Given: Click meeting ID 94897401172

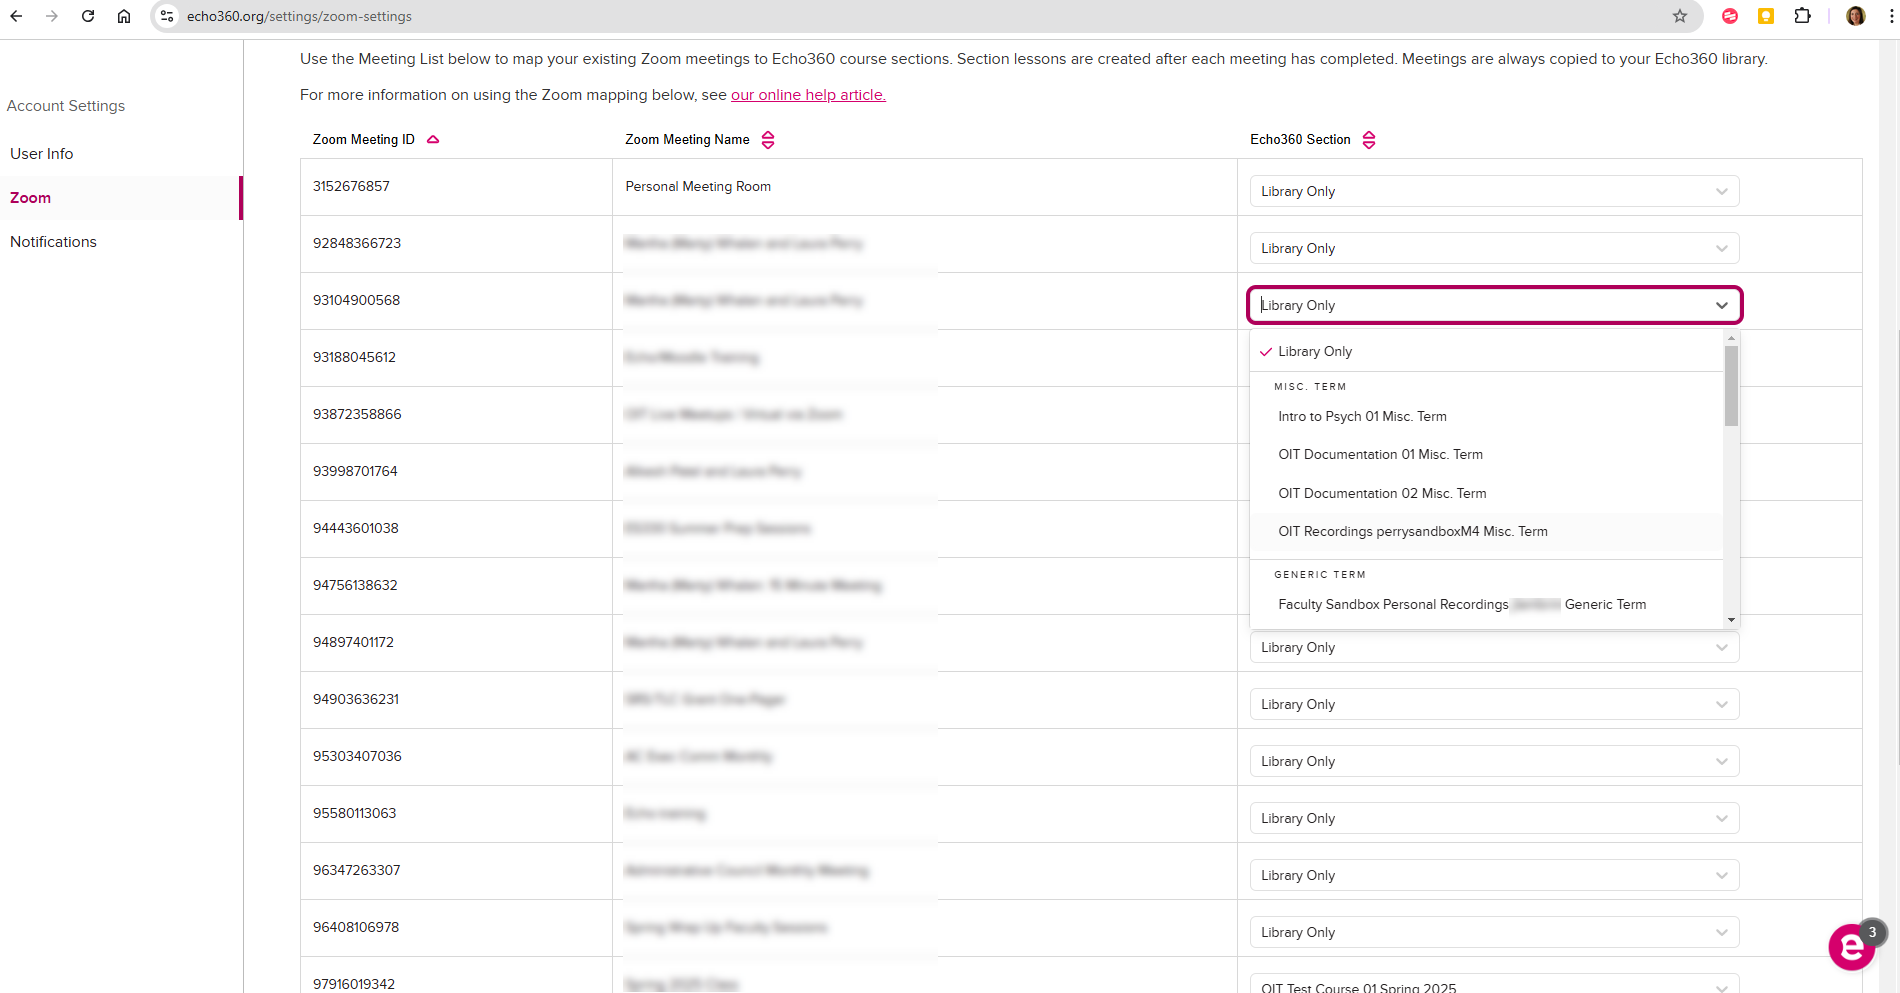Looking at the screenshot, I should point(353,642).
